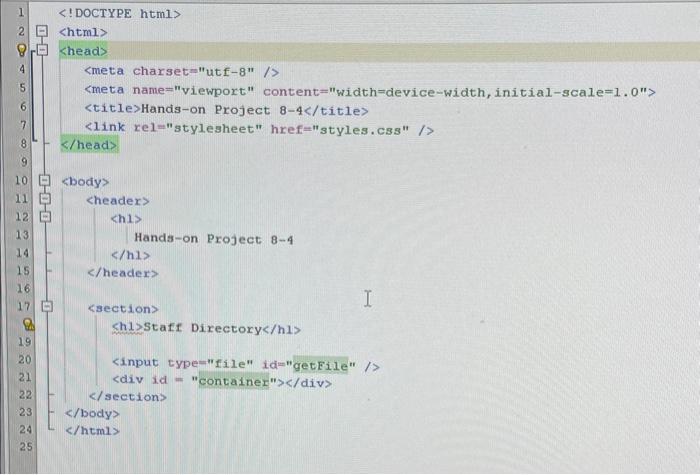Click the closing </body> tag
This screenshot has height=475, width=700.
[x=92, y=413]
